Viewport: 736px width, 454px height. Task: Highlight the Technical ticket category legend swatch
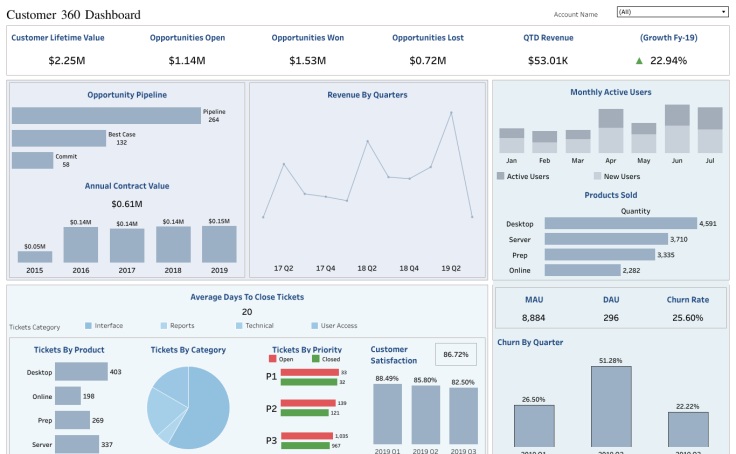coord(239,325)
